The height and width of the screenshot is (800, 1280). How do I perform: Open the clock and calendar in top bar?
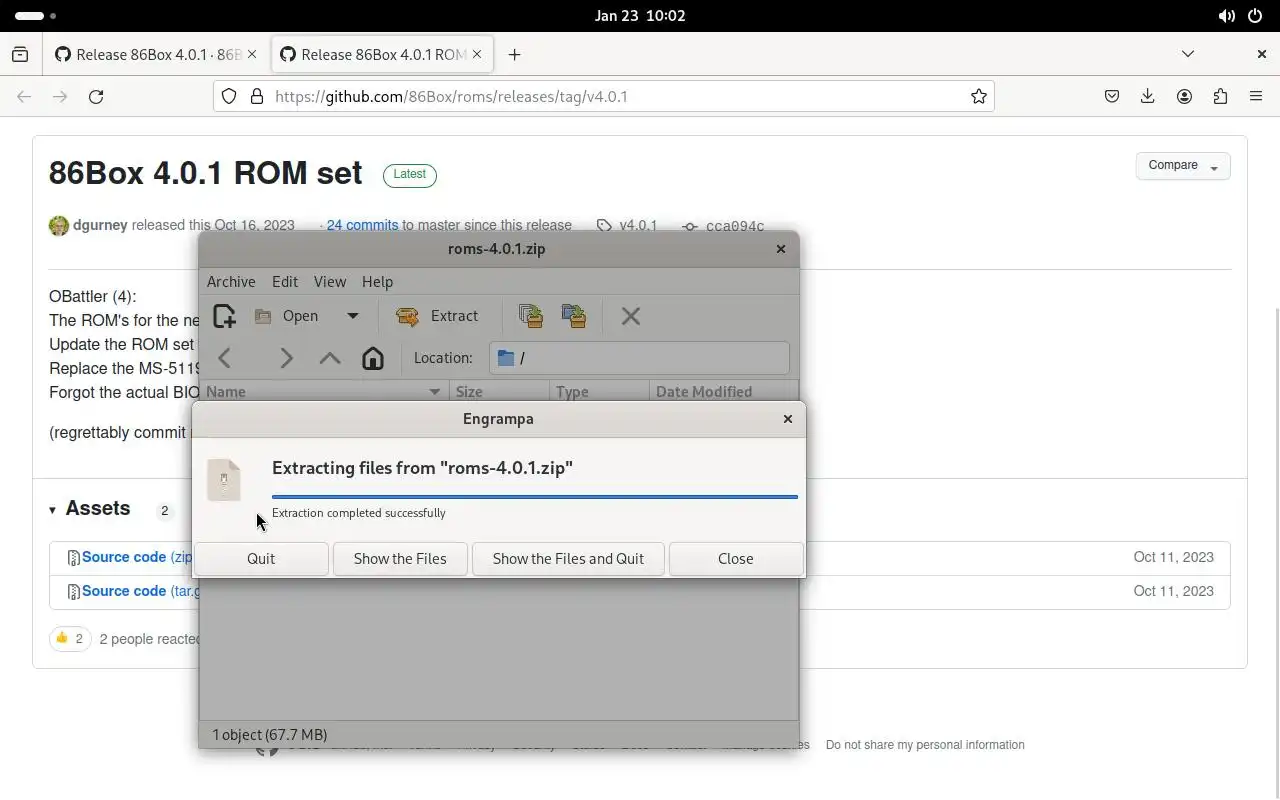640,15
